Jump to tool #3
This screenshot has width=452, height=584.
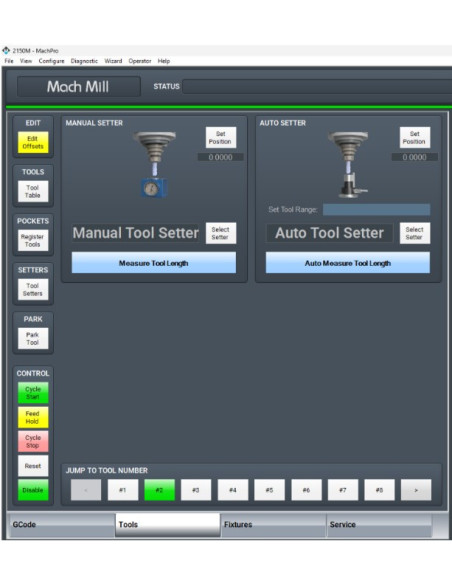[x=196, y=490]
